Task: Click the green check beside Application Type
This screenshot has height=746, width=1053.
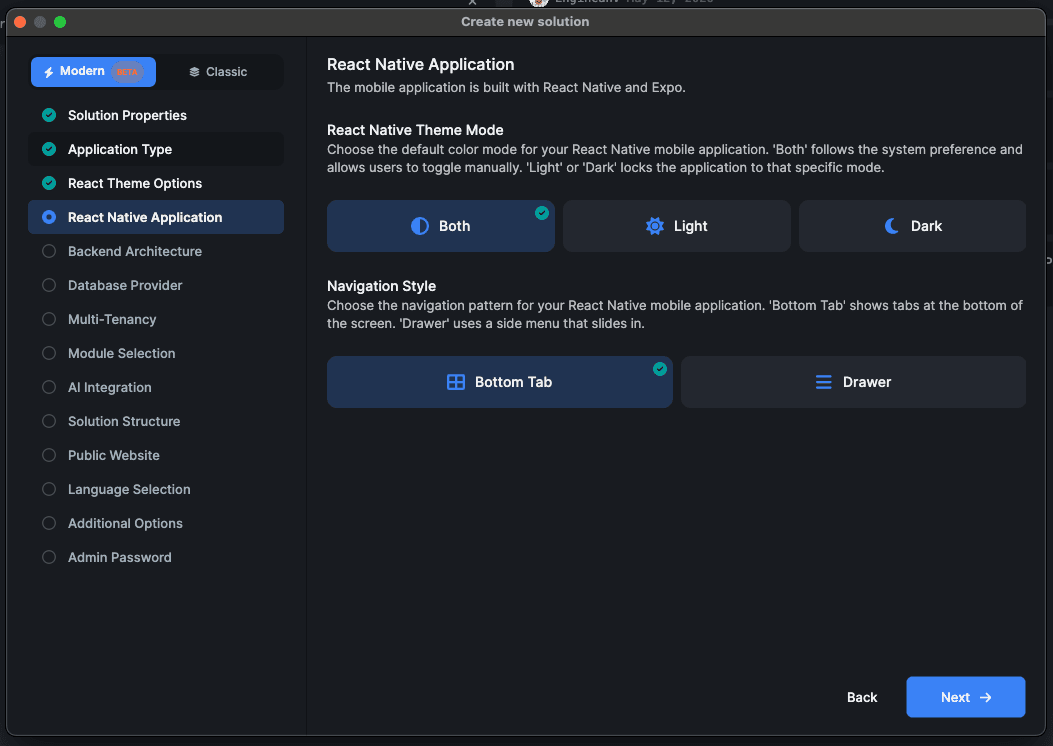Action: pos(49,149)
